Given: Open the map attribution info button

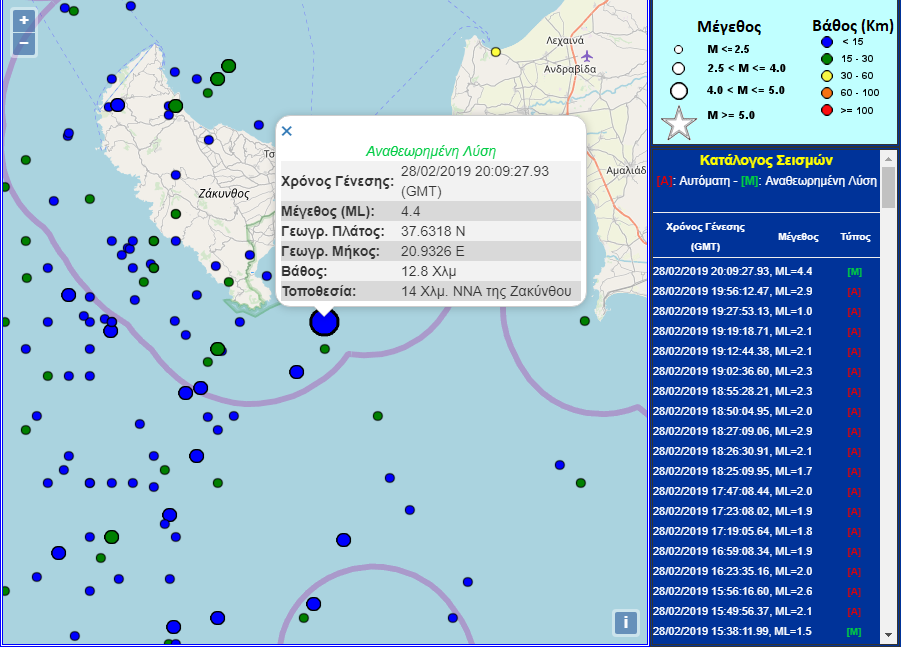Looking at the screenshot, I should [x=625, y=622].
